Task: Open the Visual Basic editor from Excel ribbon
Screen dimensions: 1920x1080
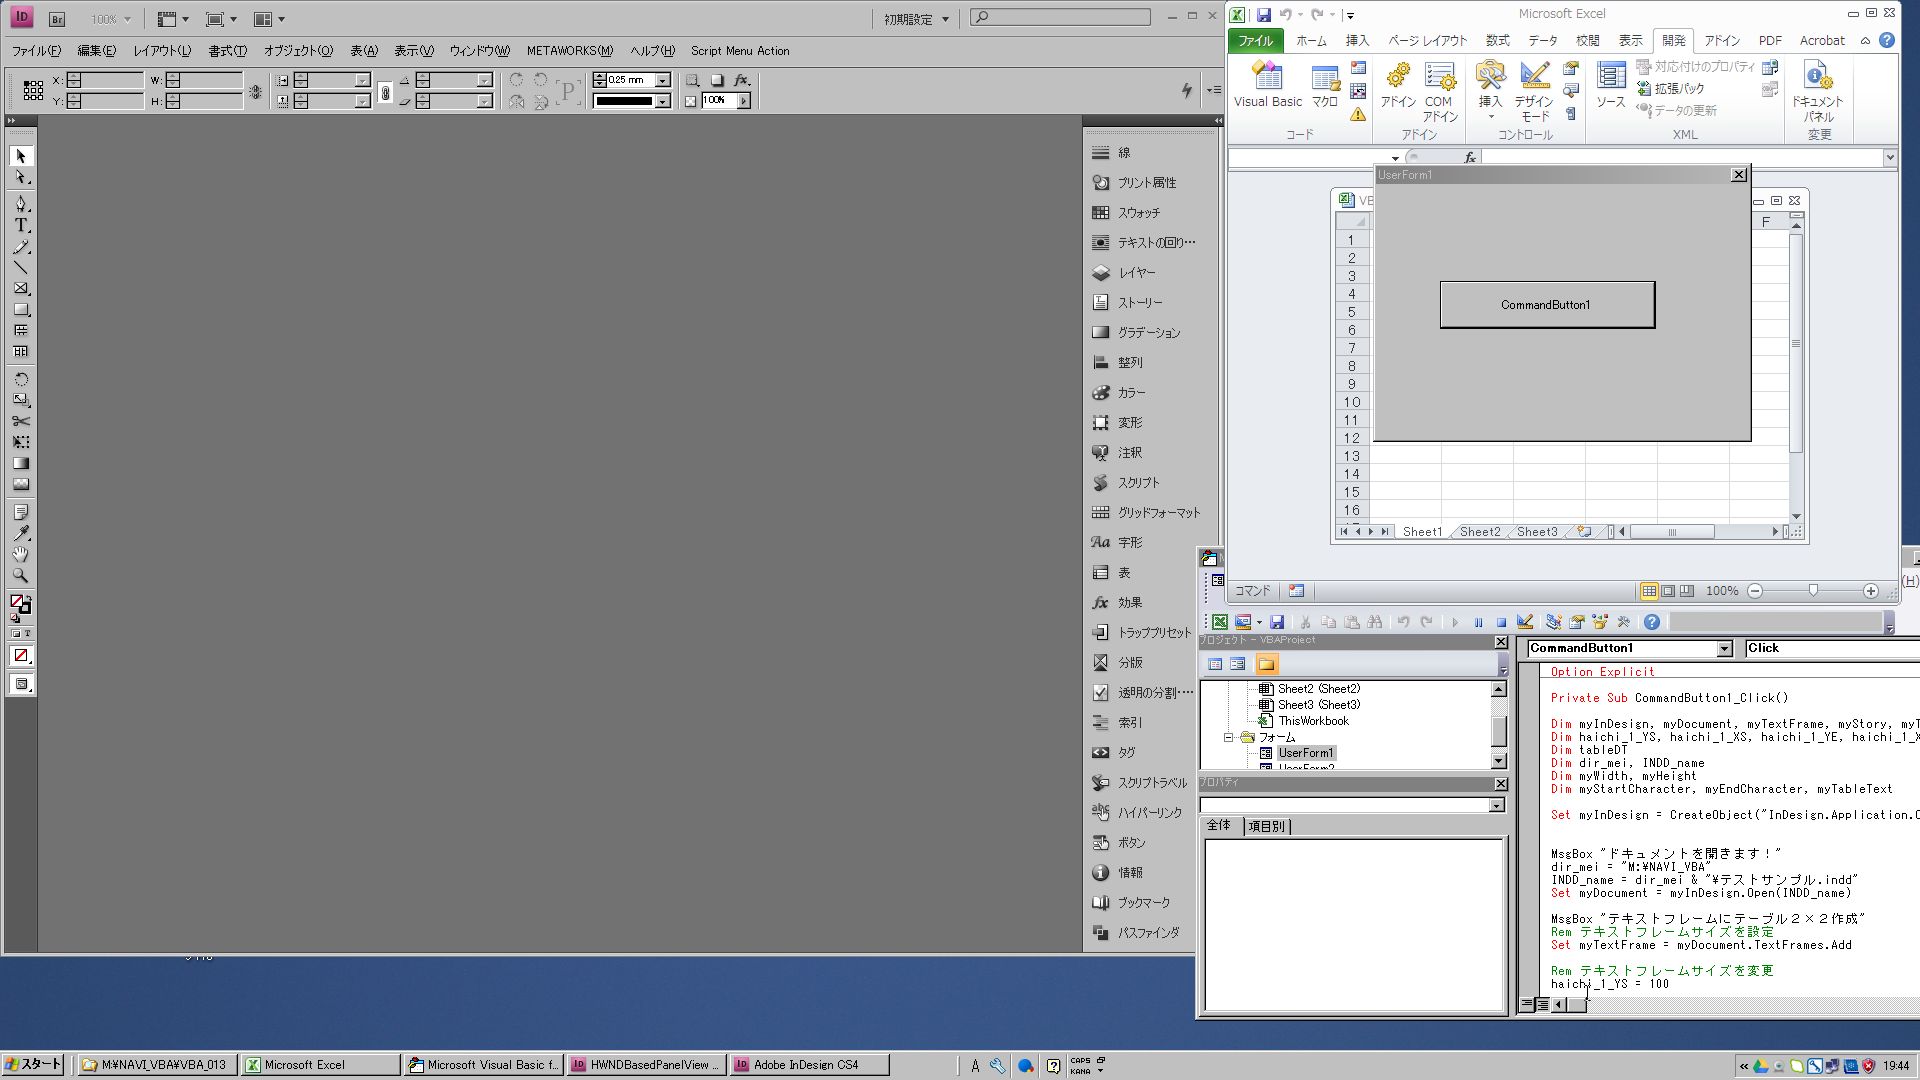Action: tap(1267, 84)
